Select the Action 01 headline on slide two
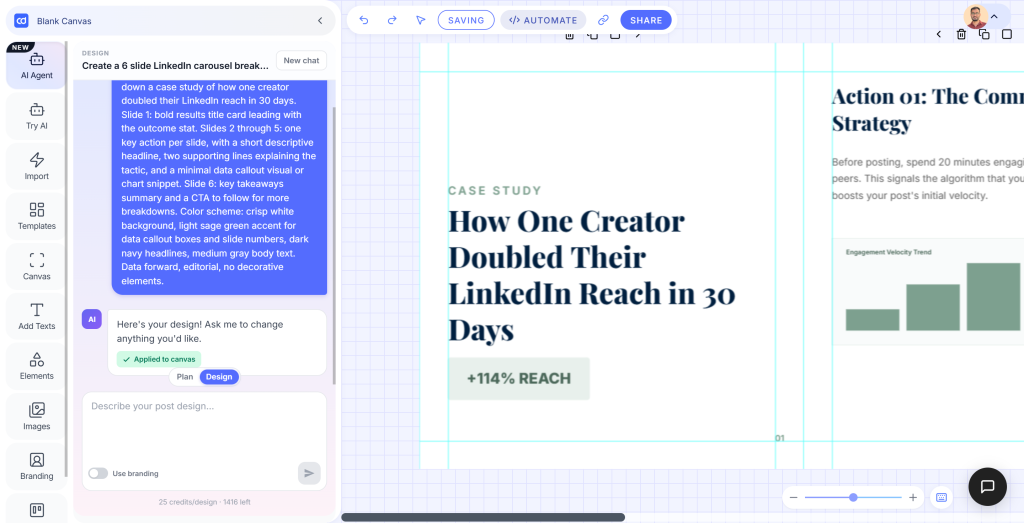The image size is (1024, 523). pos(927,109)
